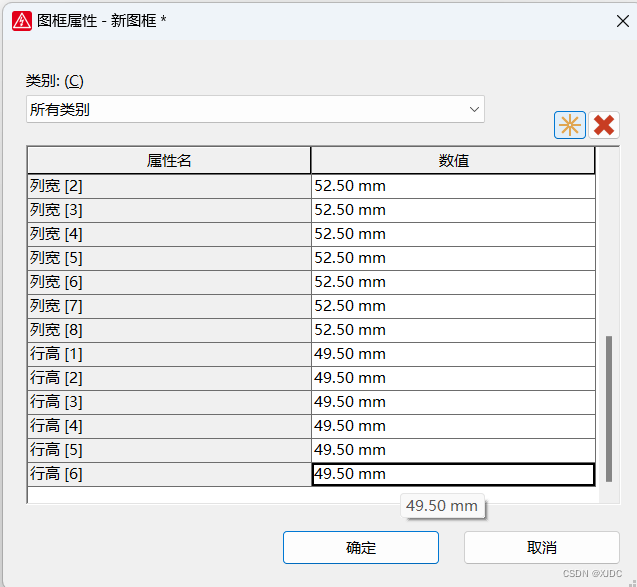Select the 列宽 [5] property row
The image size is (637, 587).
click(169, 258)
